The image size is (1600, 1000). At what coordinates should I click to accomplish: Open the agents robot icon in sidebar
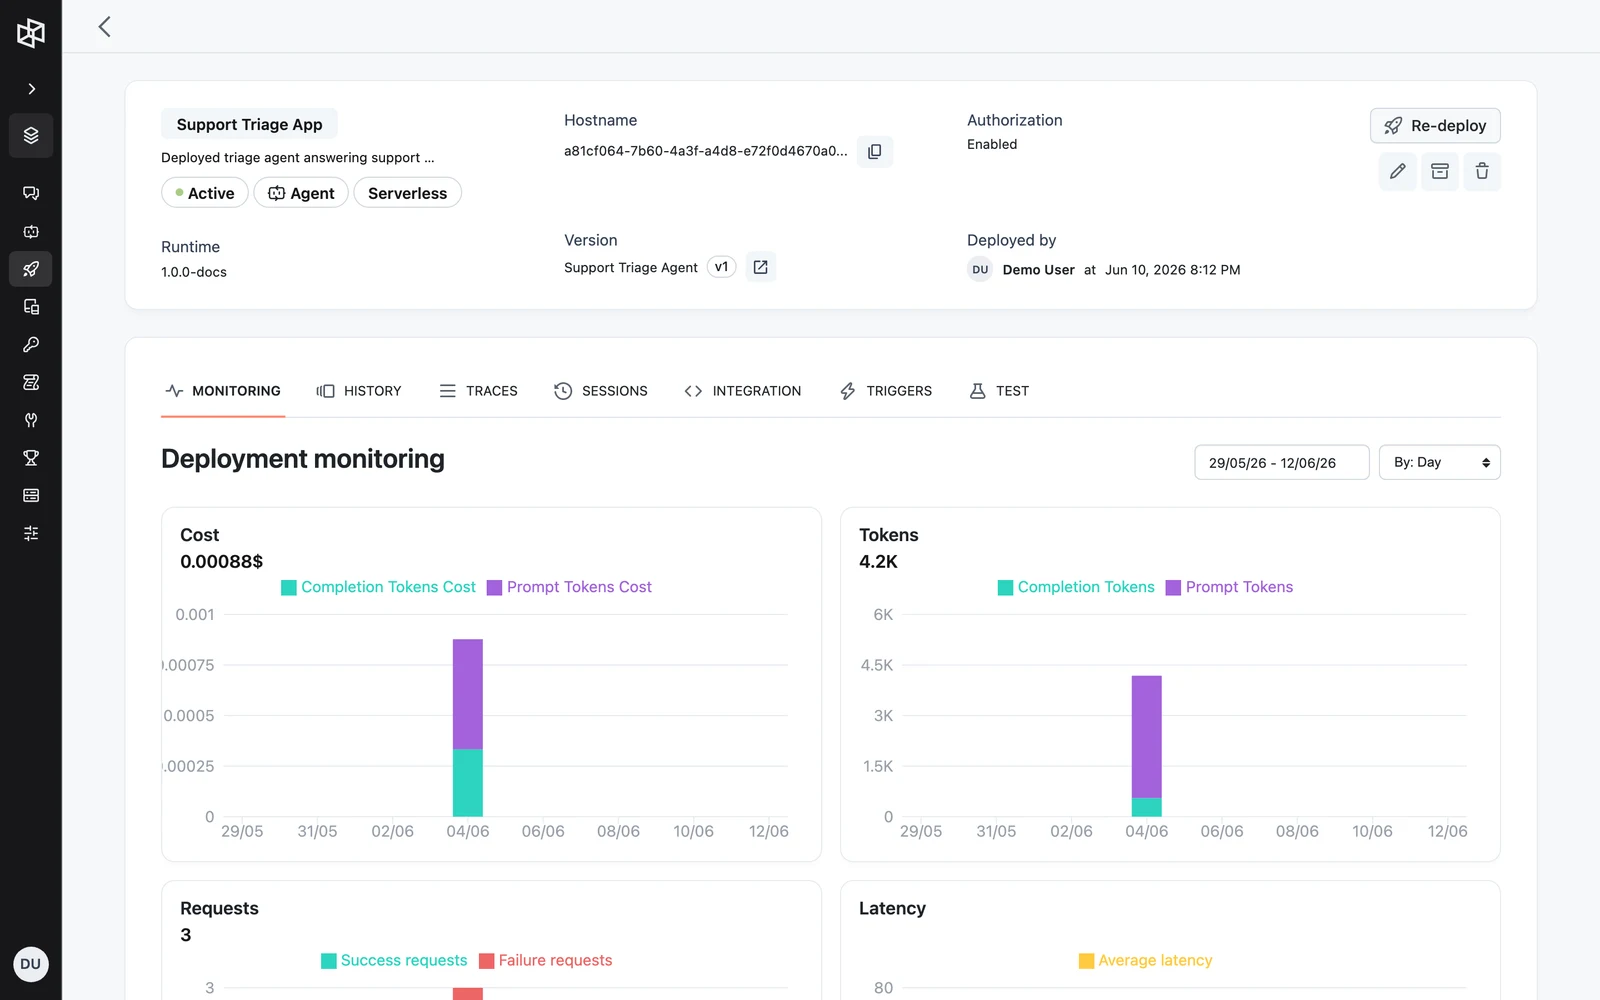pos(31,231)
